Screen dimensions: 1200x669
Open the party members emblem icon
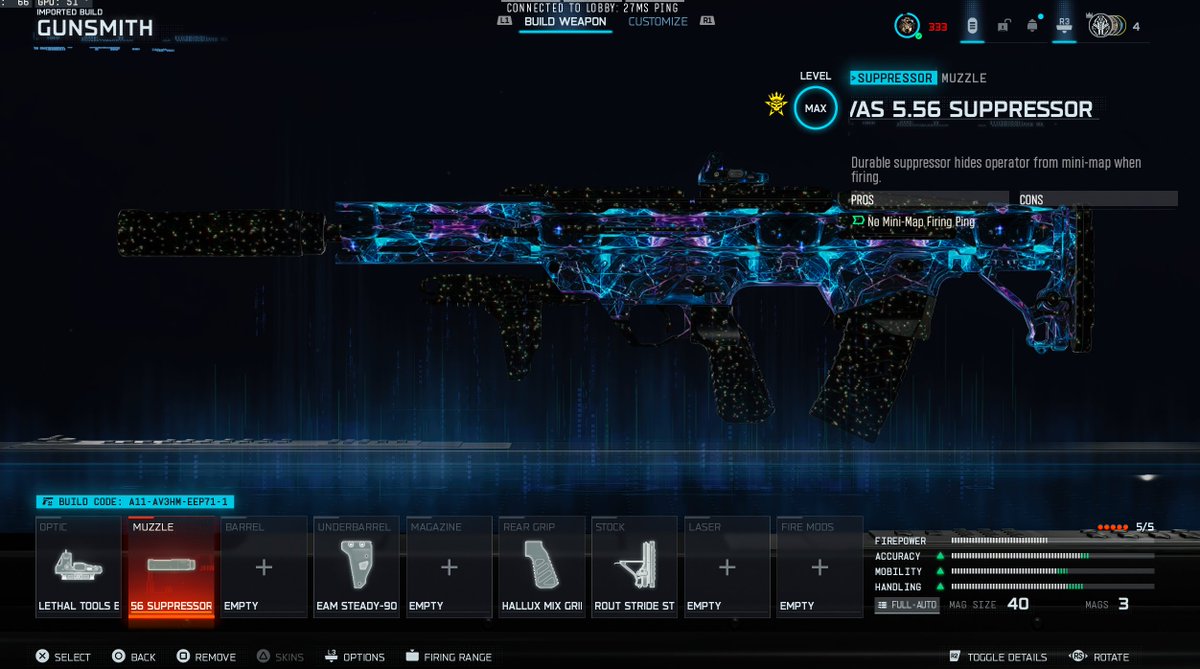pyautogui.click(x=1105, y=26)
